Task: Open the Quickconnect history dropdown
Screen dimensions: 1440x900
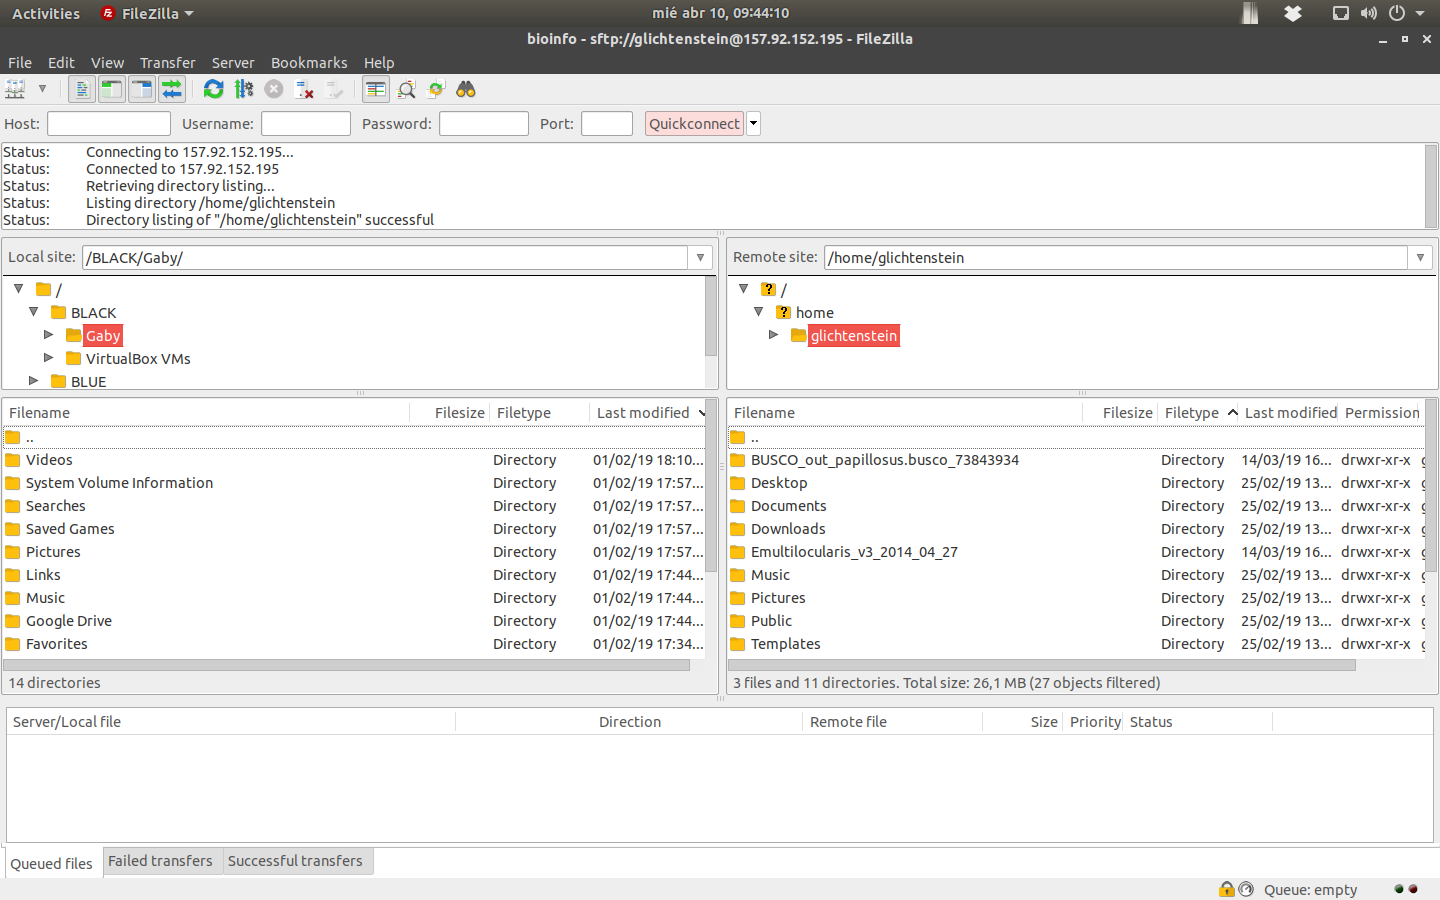Action: [754, 123]
